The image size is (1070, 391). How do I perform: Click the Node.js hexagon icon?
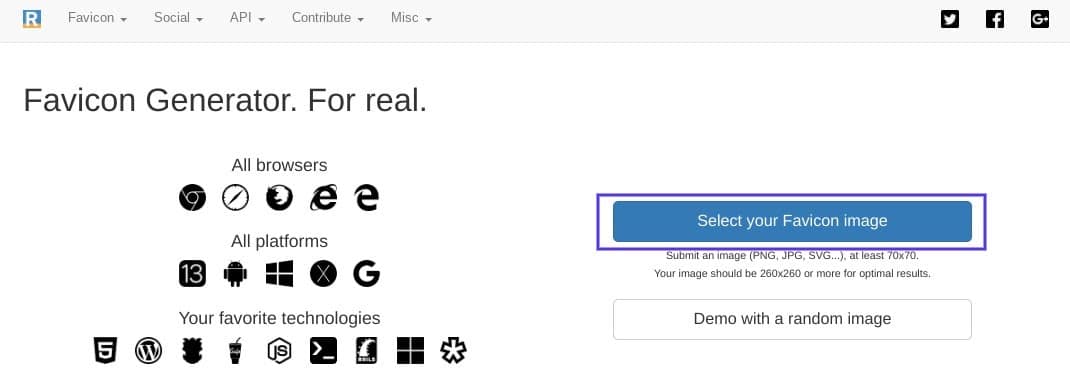click(x=279, y=351)
